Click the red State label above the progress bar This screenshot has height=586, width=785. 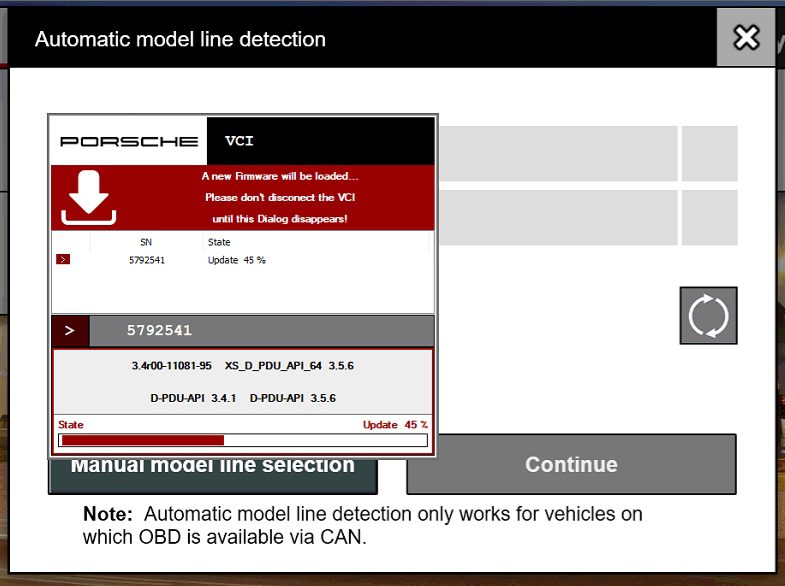tap(71, 425)
